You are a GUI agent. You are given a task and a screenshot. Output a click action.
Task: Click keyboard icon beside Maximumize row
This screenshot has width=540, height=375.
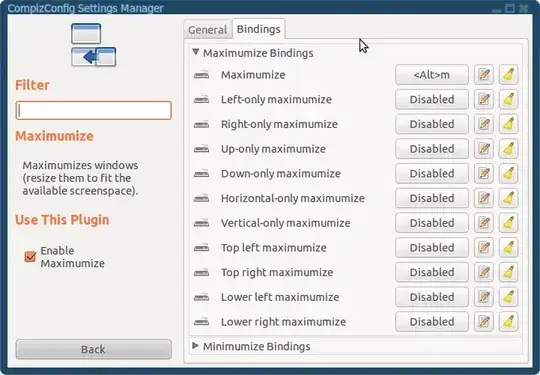(201, 75)
